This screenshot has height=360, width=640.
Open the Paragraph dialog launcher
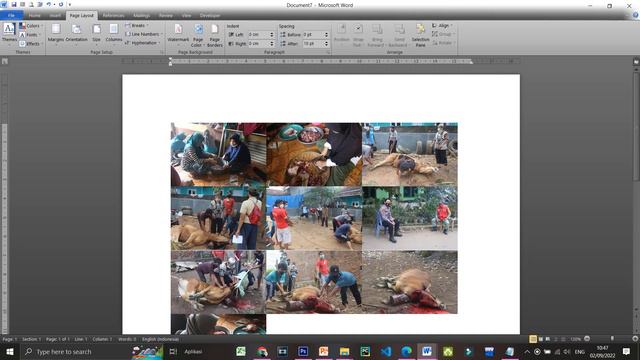[x=328, y=52]
